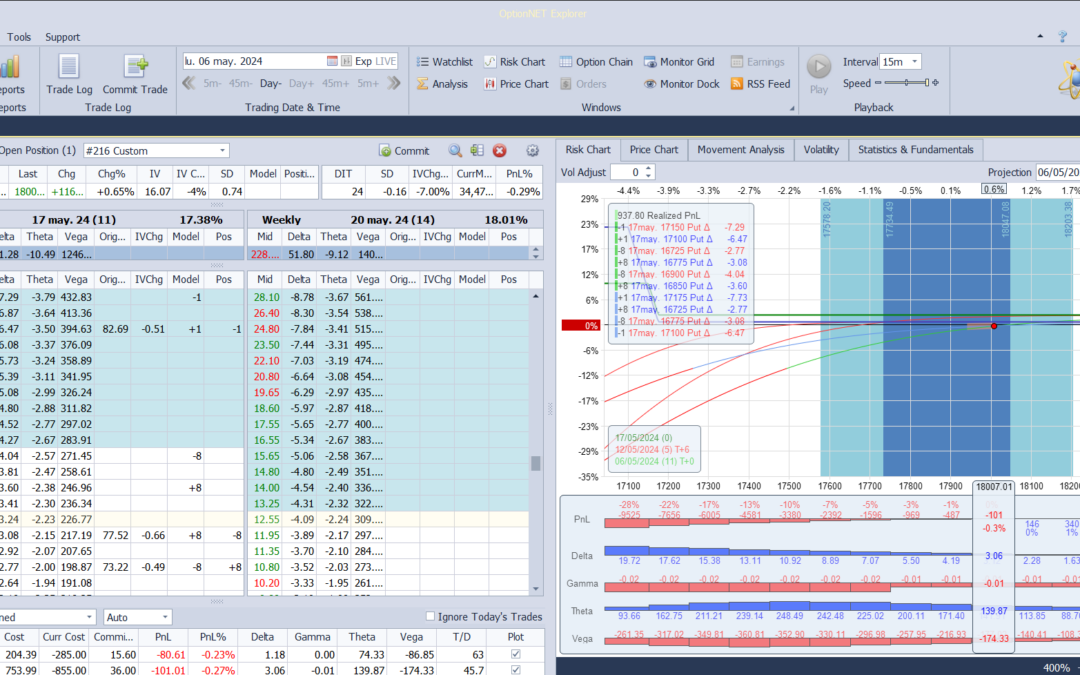Screen dimensions: 1080x675
Task: Decrease Vol Adjust with the down arrow
Action: tap(648, 176)
